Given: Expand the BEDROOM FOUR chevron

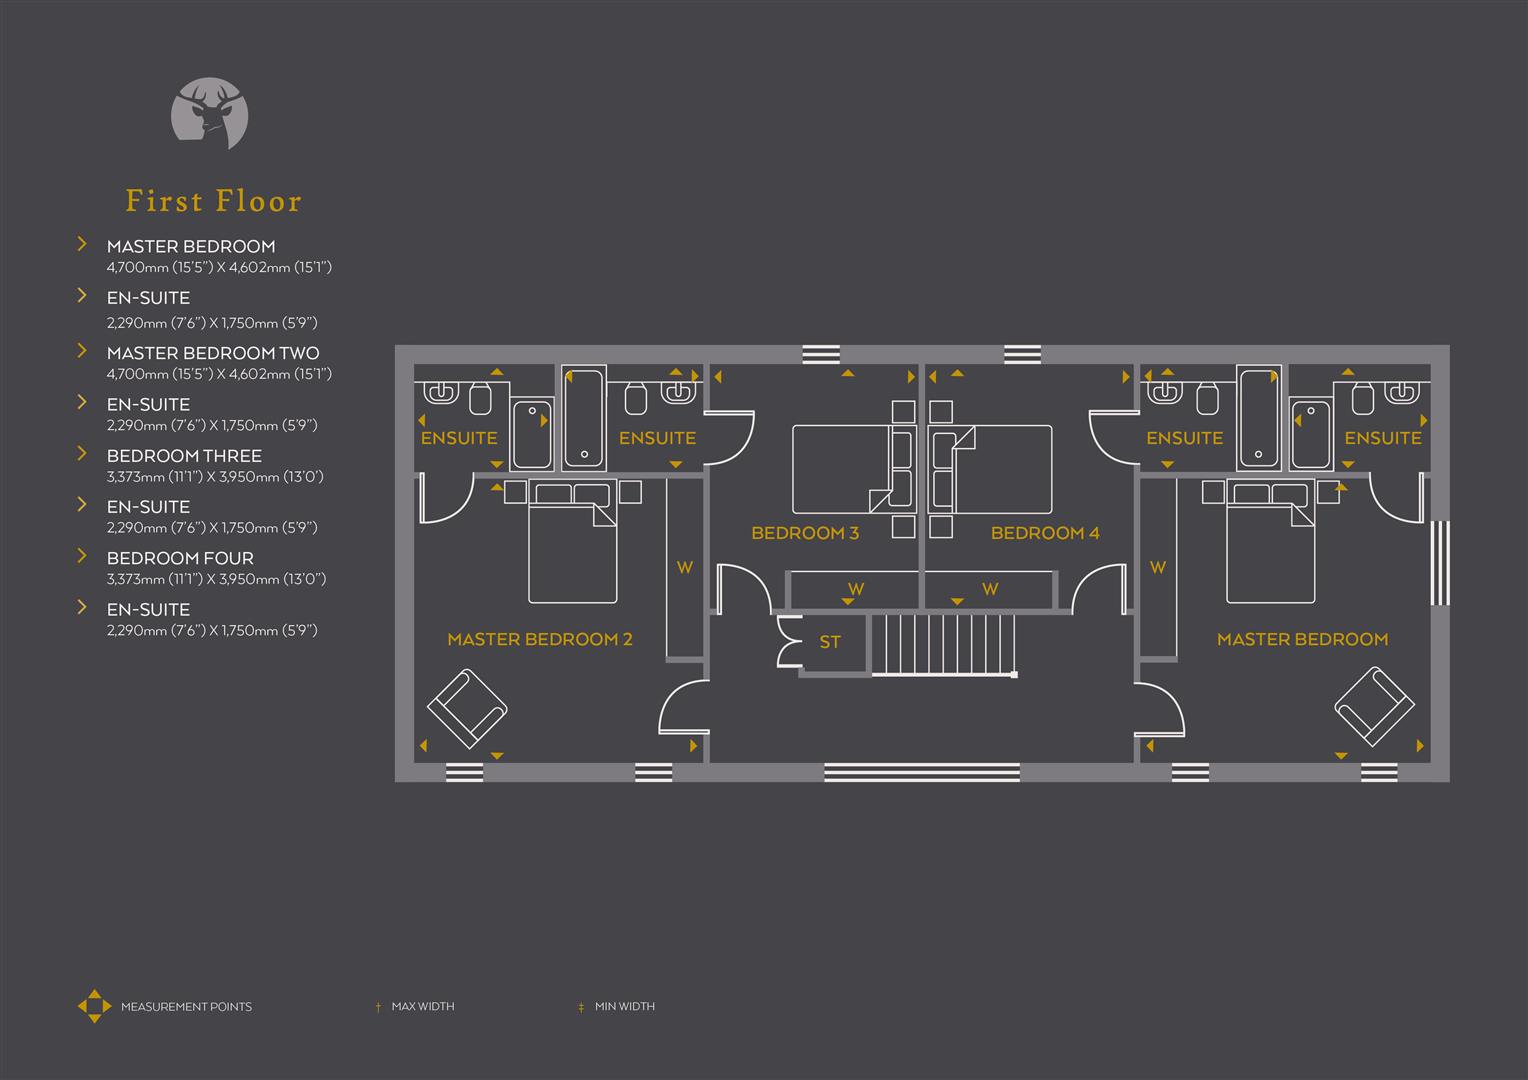Looking at the screenshot, I should pyautogui.click(x=81, y=554).
